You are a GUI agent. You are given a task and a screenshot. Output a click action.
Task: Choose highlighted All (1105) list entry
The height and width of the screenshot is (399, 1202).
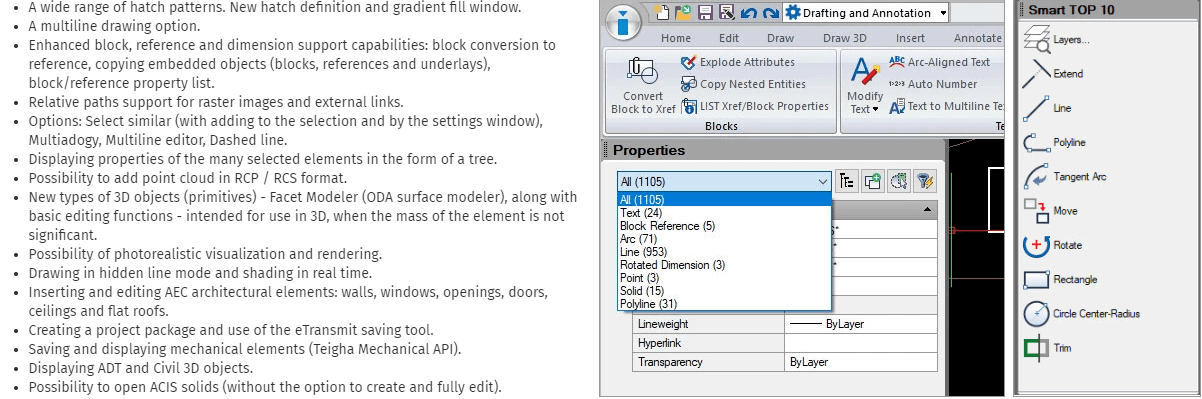(724, 200)
